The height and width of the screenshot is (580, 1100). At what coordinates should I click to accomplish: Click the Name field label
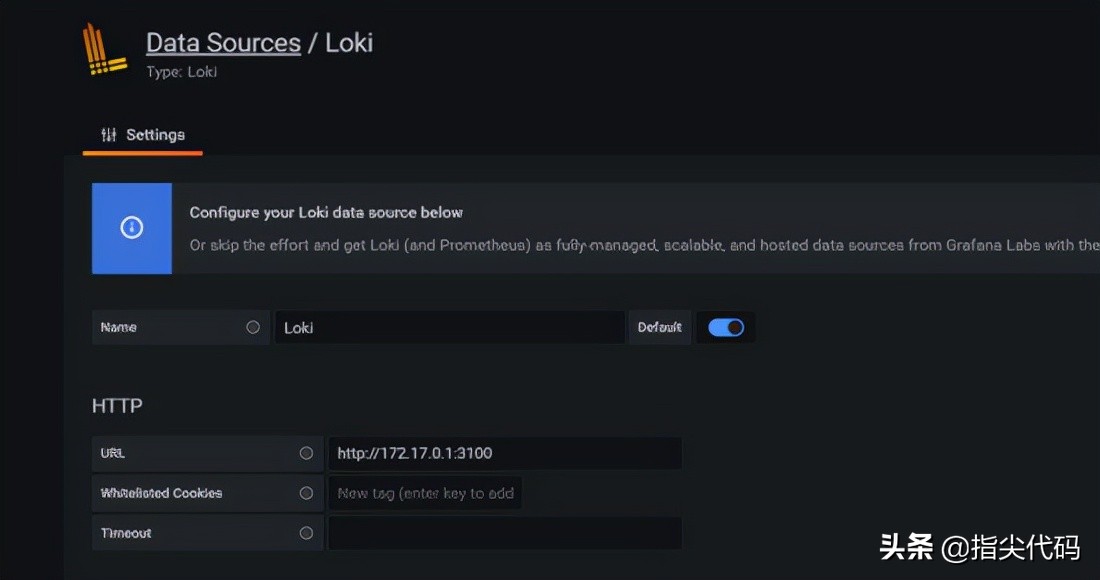coord(119,327)
